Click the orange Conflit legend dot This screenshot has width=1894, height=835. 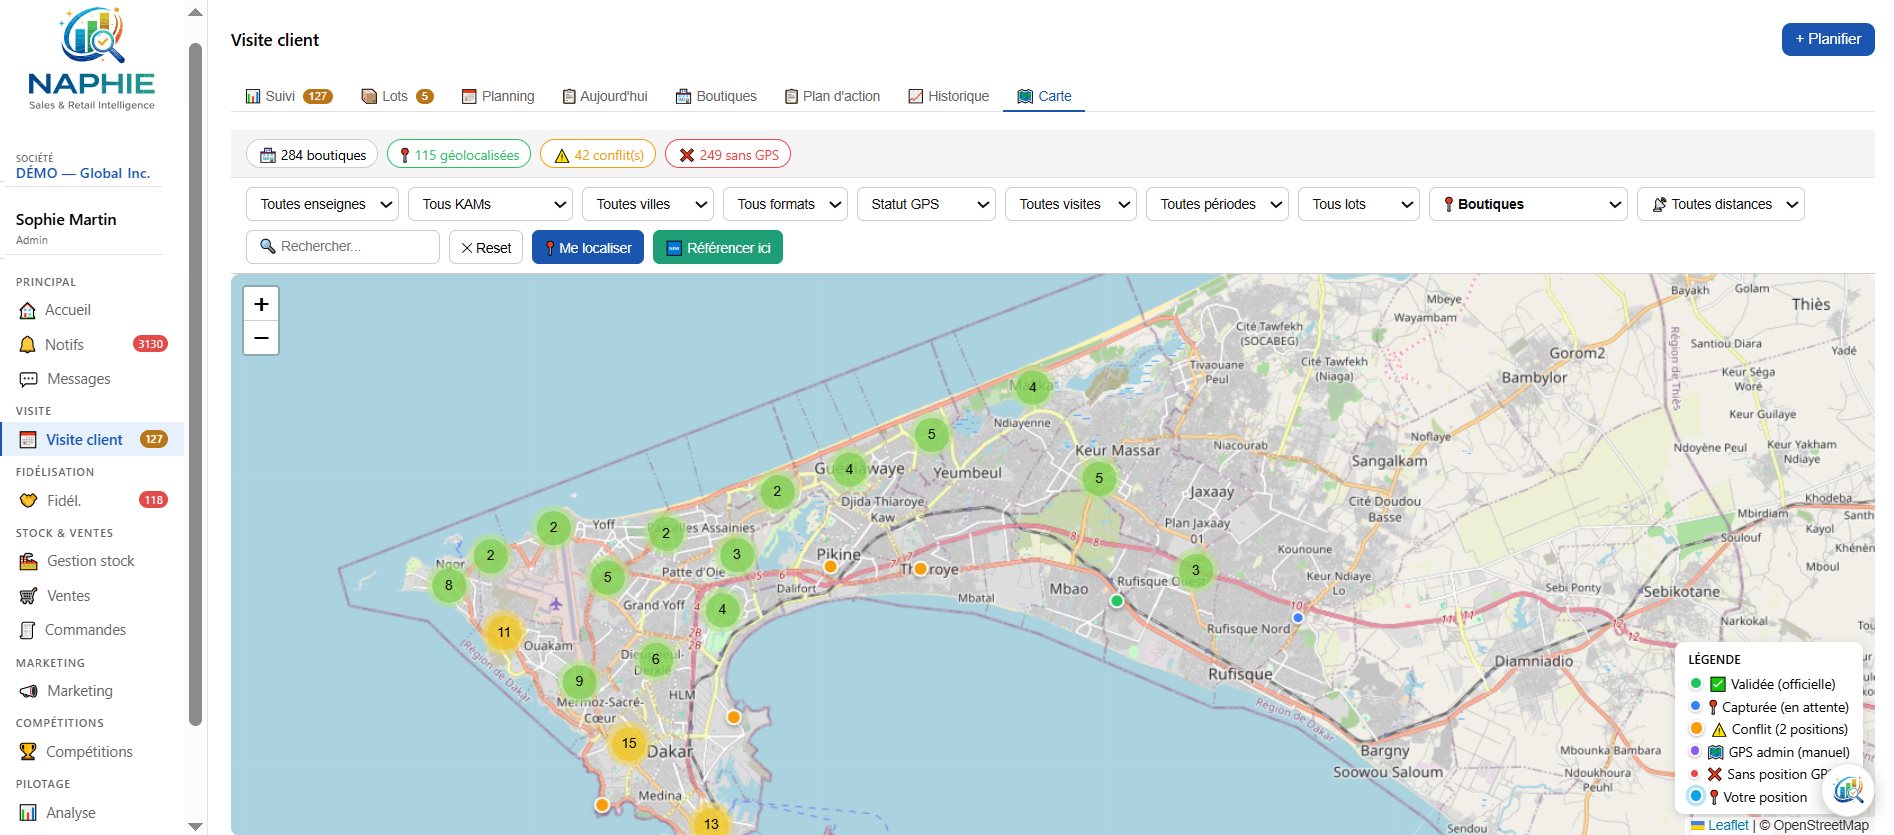pyautogui.click(x=1696, y=728)
